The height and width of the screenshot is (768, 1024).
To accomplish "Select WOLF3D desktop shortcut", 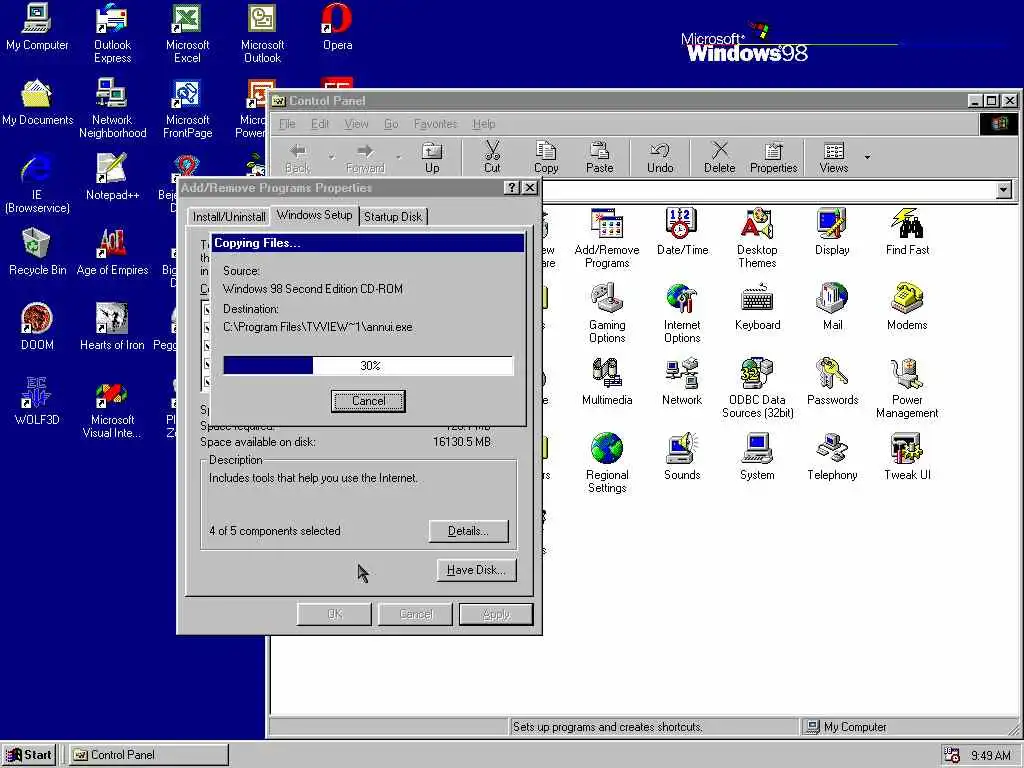I will click(37, 402).
